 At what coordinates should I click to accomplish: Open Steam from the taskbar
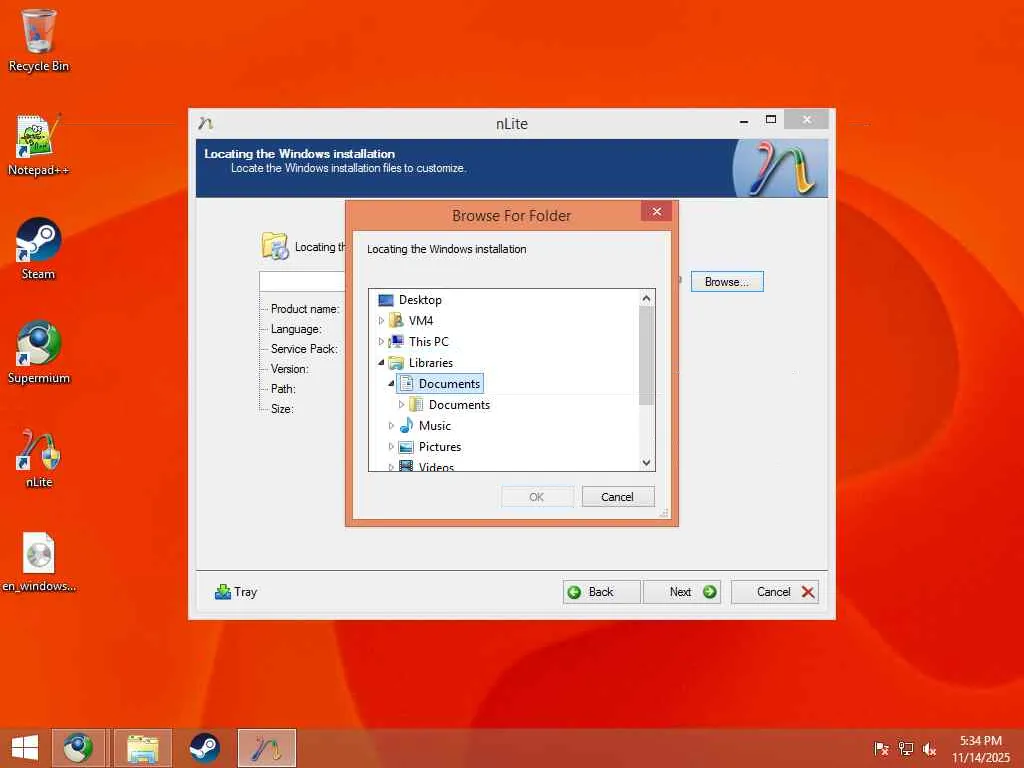(204, 748)
